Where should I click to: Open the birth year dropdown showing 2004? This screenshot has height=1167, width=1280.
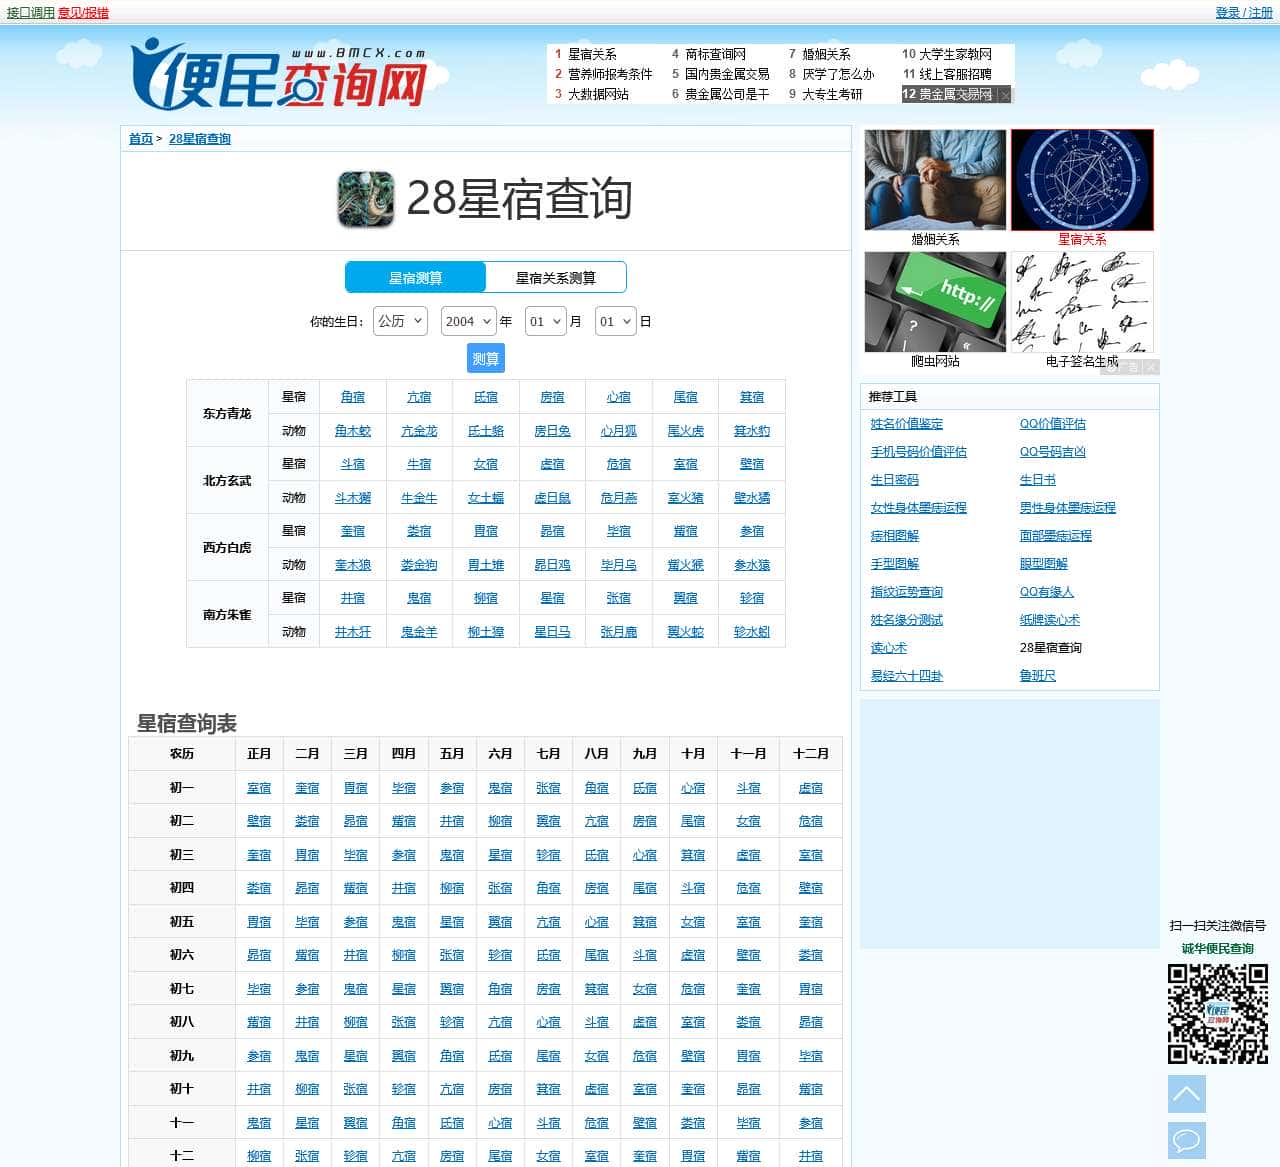click(x=469, y=321)
